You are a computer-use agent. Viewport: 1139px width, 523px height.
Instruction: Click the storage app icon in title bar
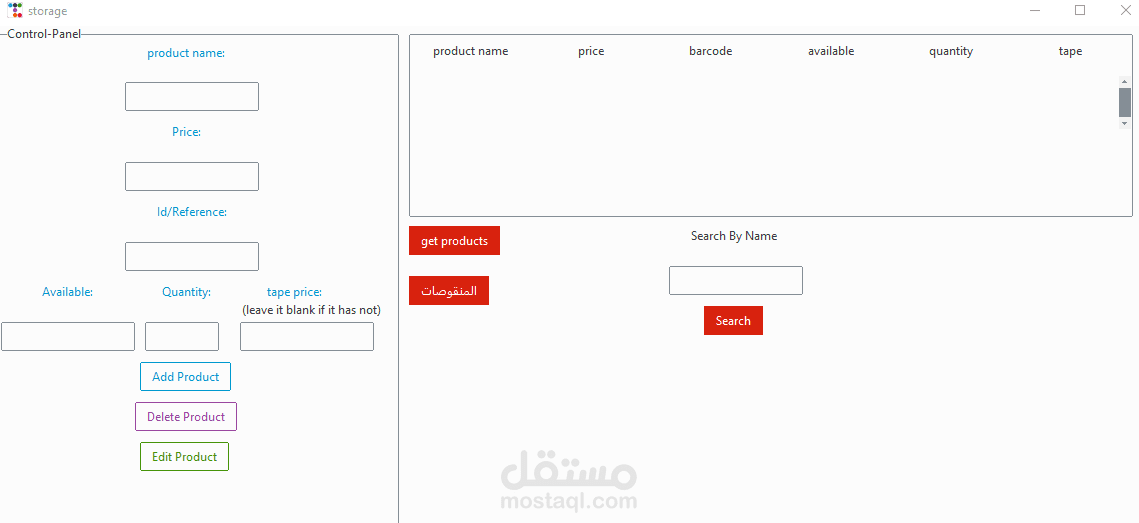tap(15, 10)
